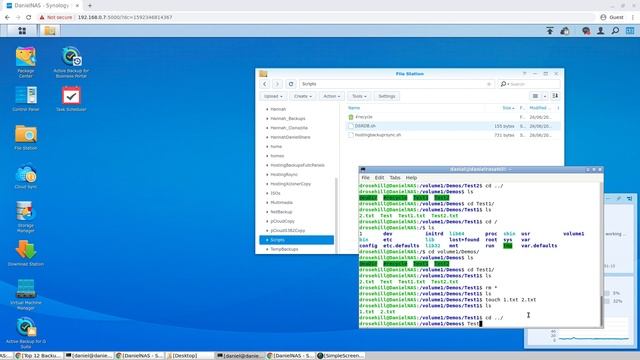This screenshot has height=360, width=640.
Task: Open File Station desktop icon
Action: point(26,138)
